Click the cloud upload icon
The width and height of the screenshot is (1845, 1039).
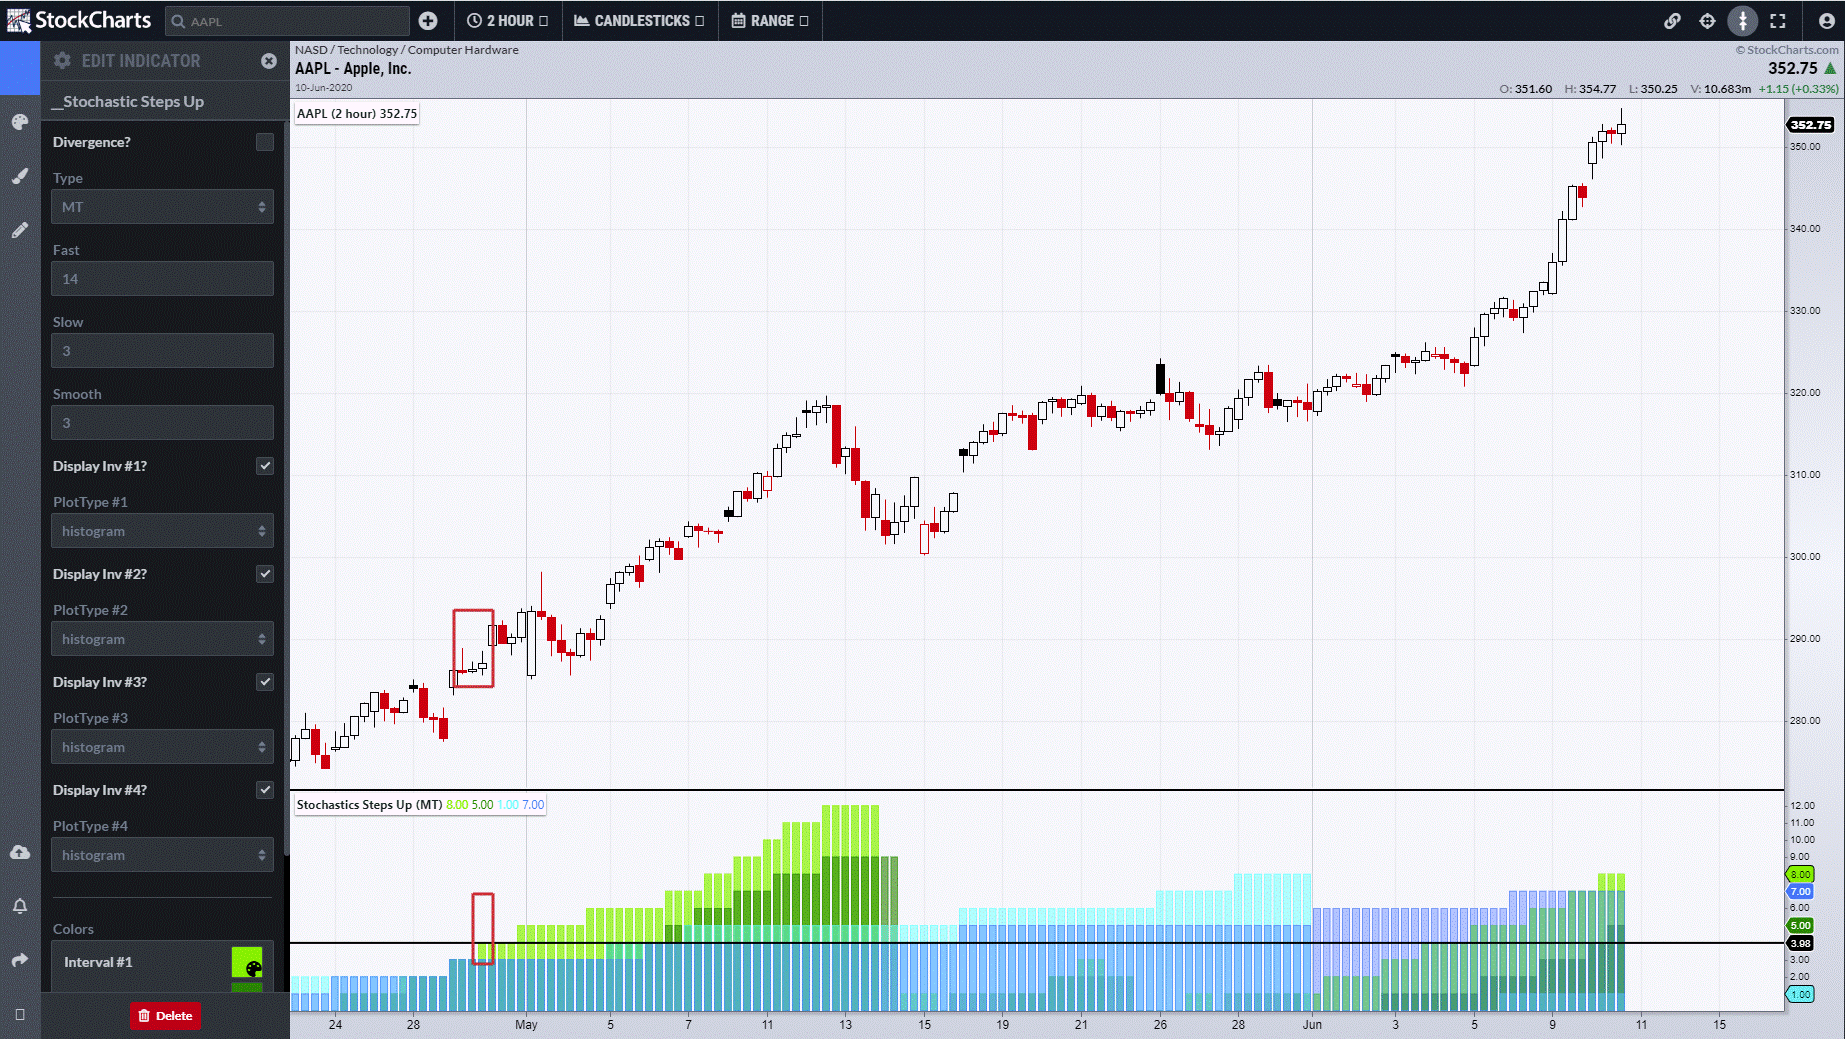[x=20, y=852]
